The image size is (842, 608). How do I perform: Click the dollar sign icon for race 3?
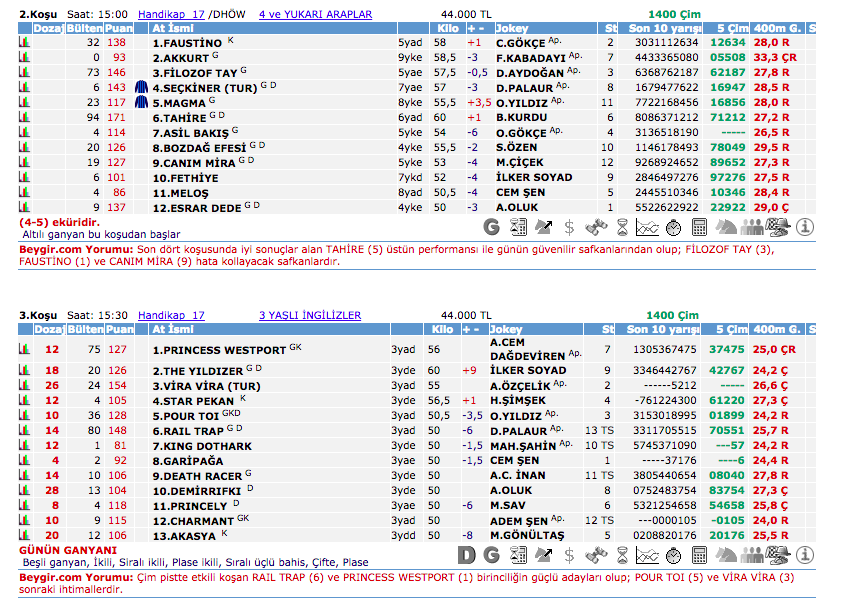pos(569,554)
